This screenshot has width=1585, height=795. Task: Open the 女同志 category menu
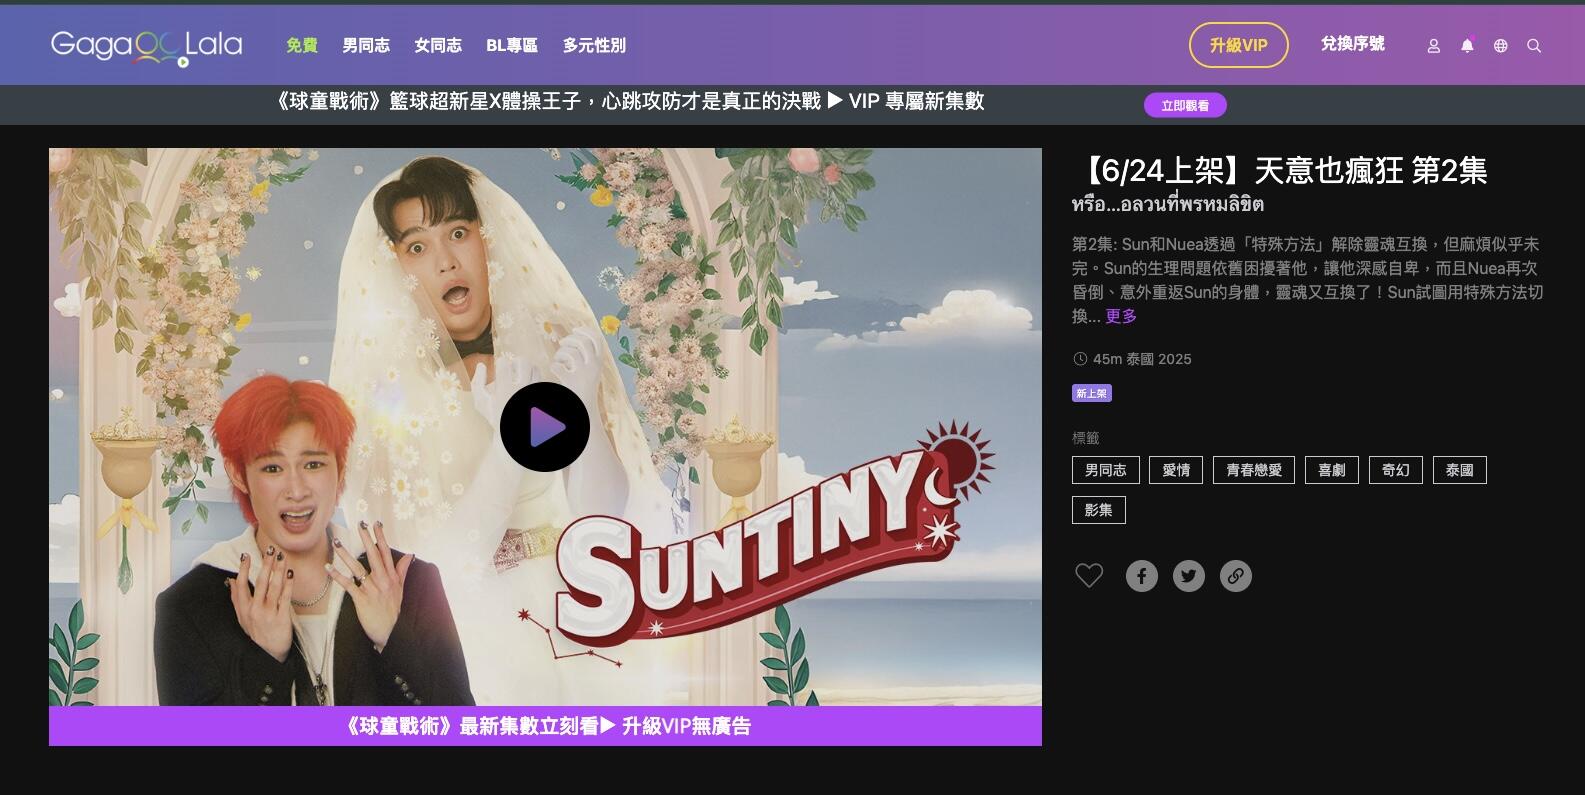pyautogui.click(x=438, y=45)
